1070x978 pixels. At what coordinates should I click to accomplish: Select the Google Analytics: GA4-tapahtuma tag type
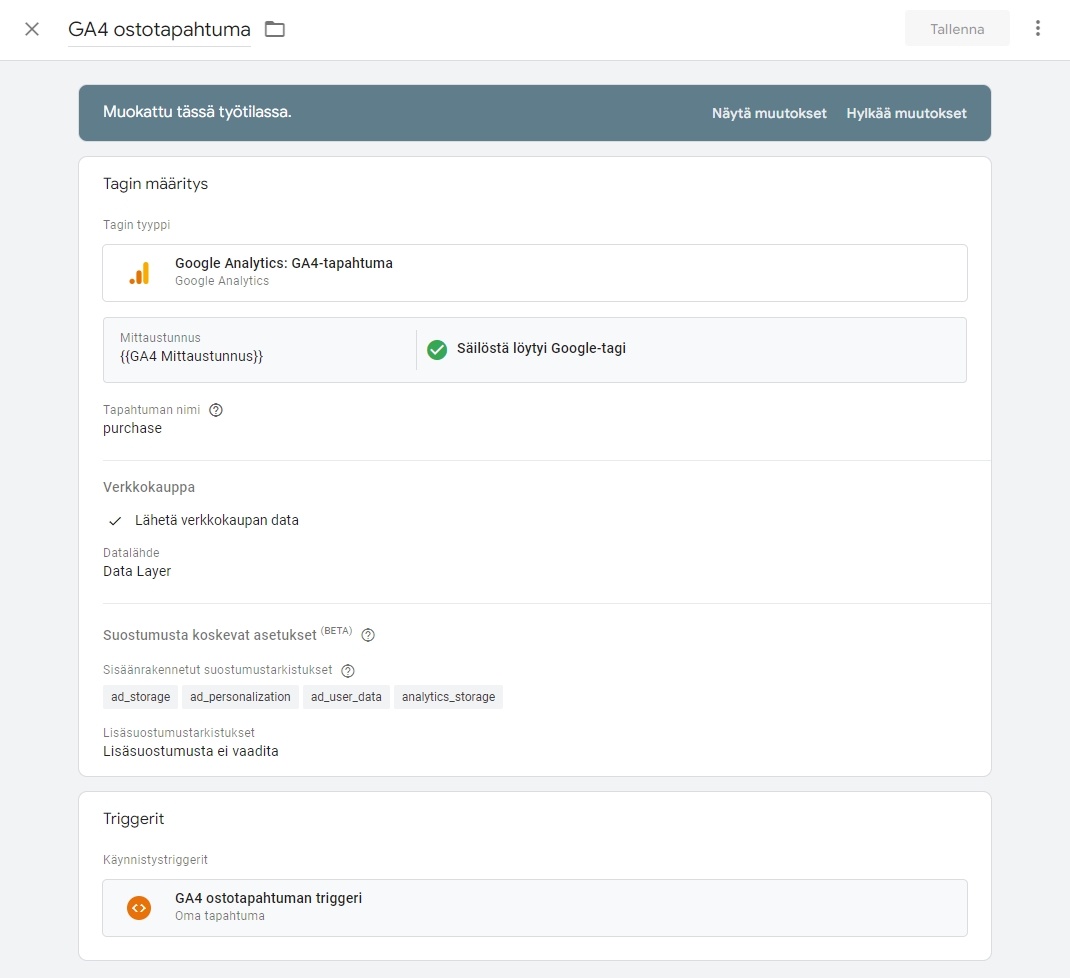[534, 272]
